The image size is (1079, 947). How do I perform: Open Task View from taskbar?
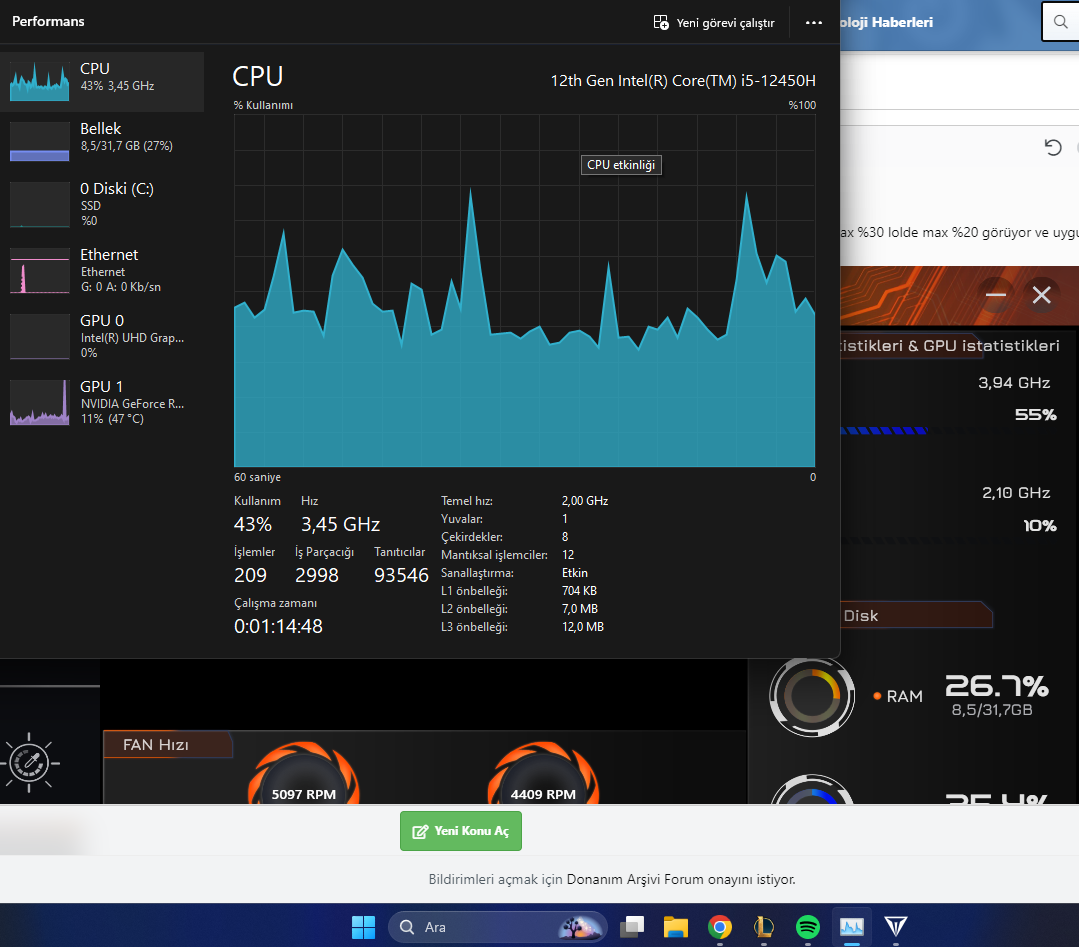point(632,927)
